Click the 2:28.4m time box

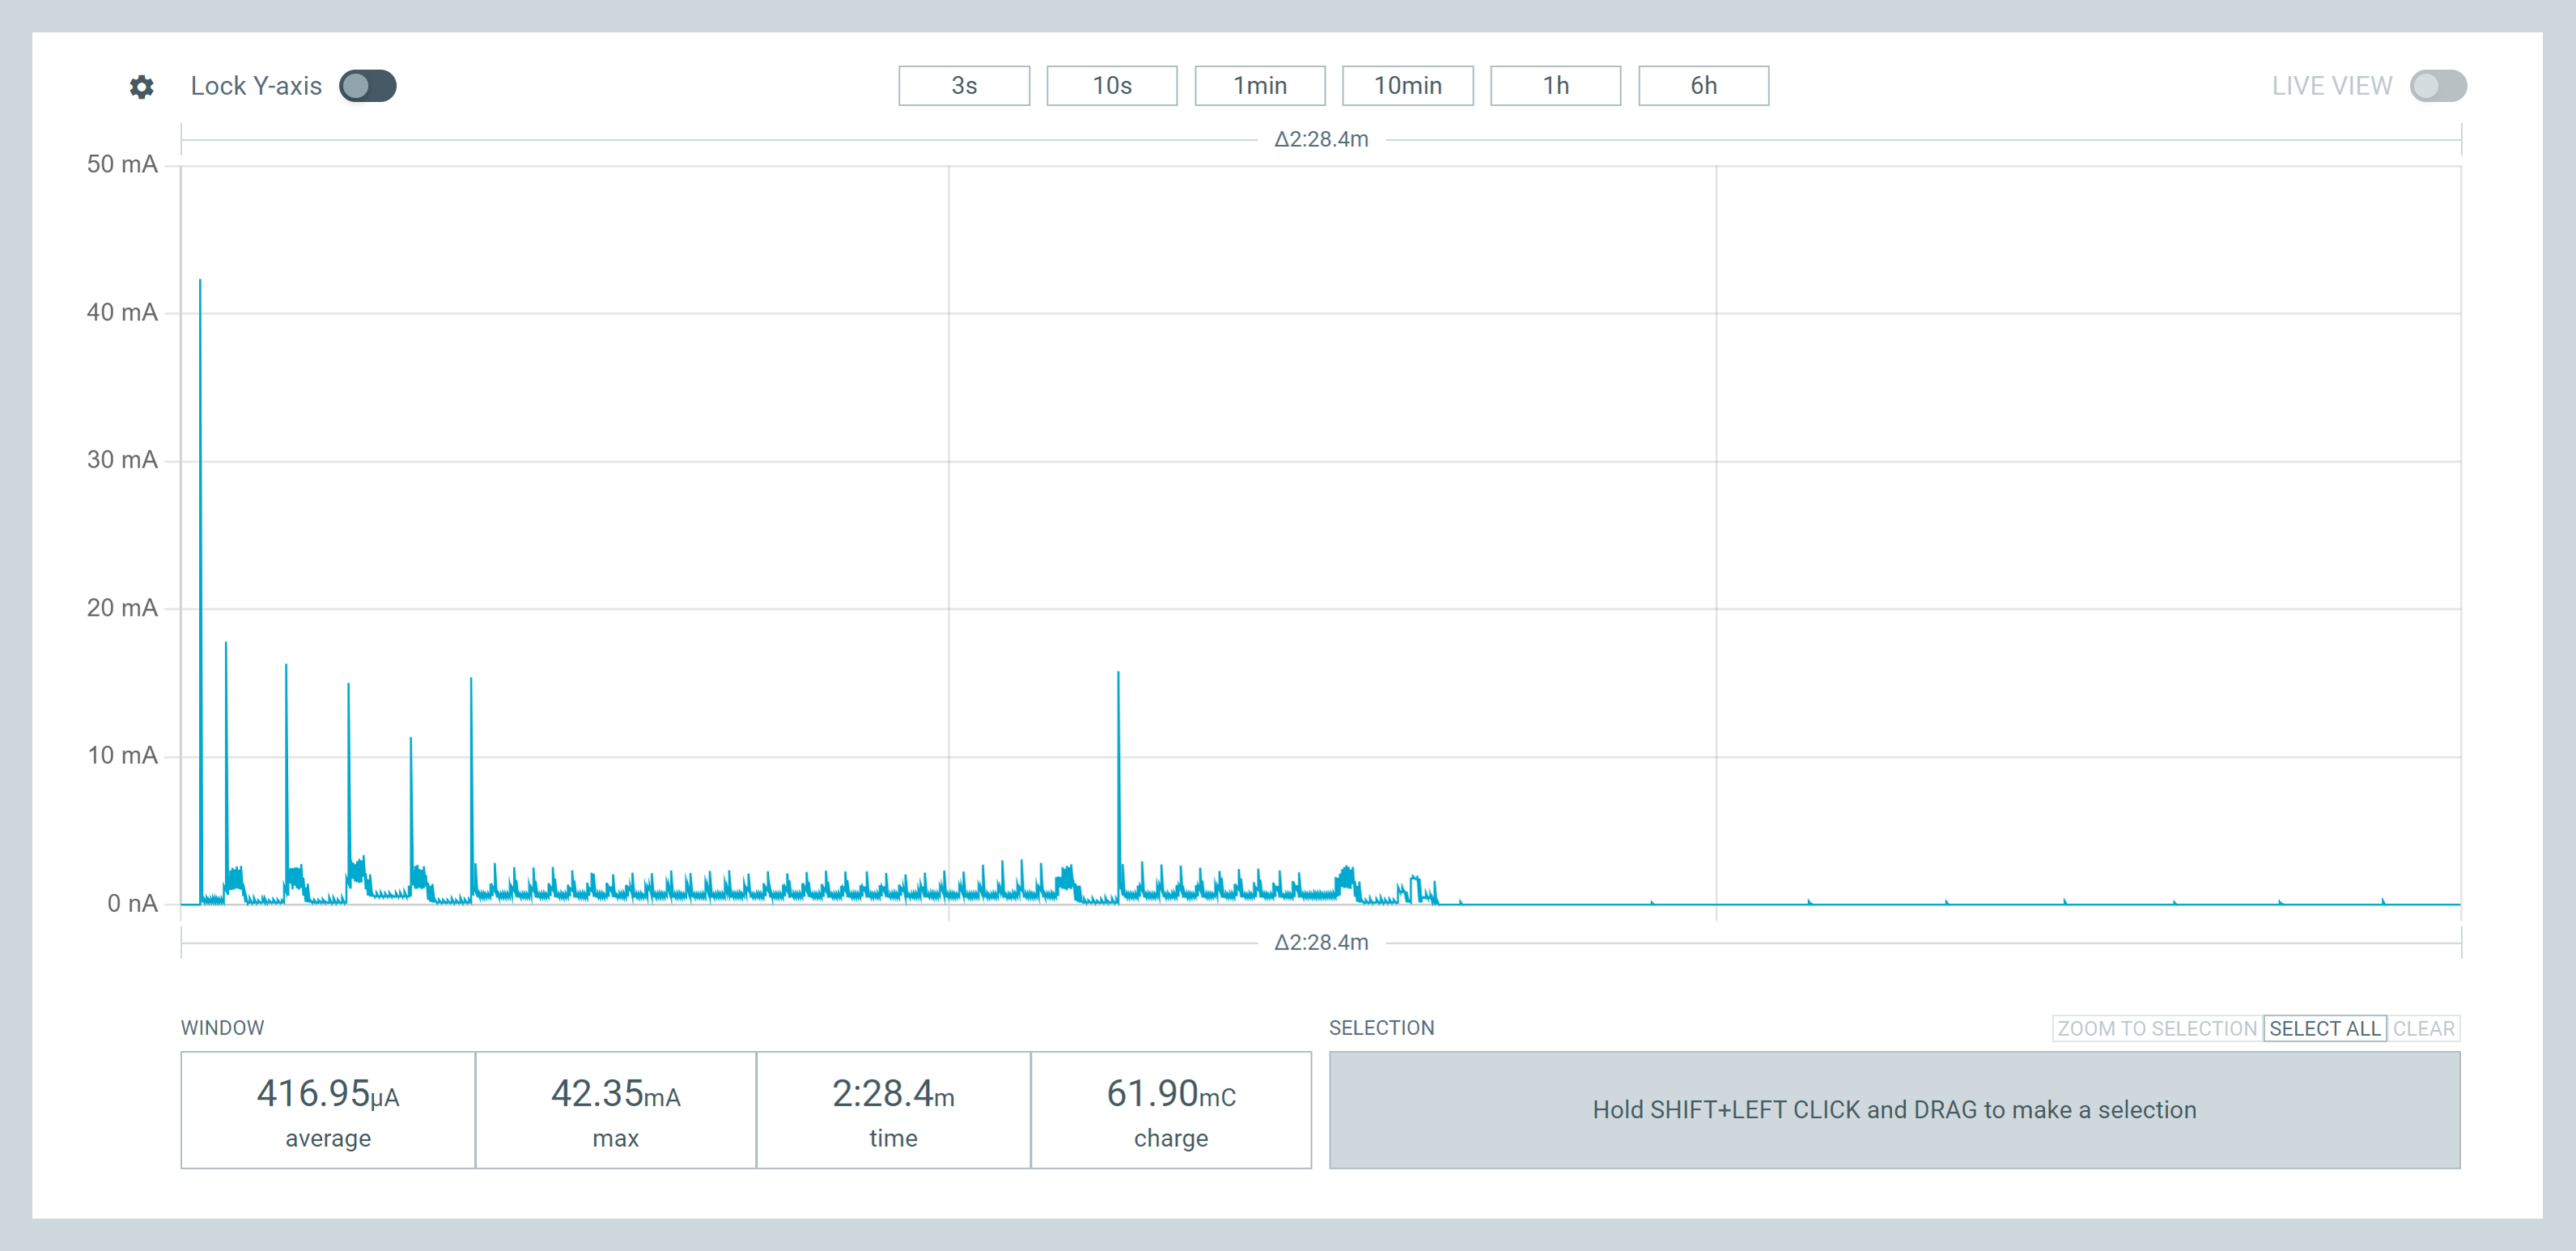click(x=893, y=1110)
